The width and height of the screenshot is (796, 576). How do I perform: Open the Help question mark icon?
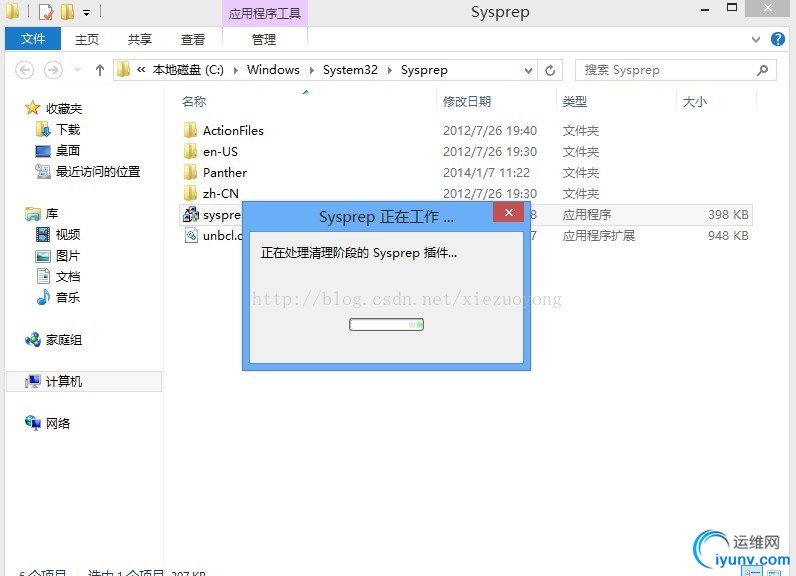[x=778, y=39]
